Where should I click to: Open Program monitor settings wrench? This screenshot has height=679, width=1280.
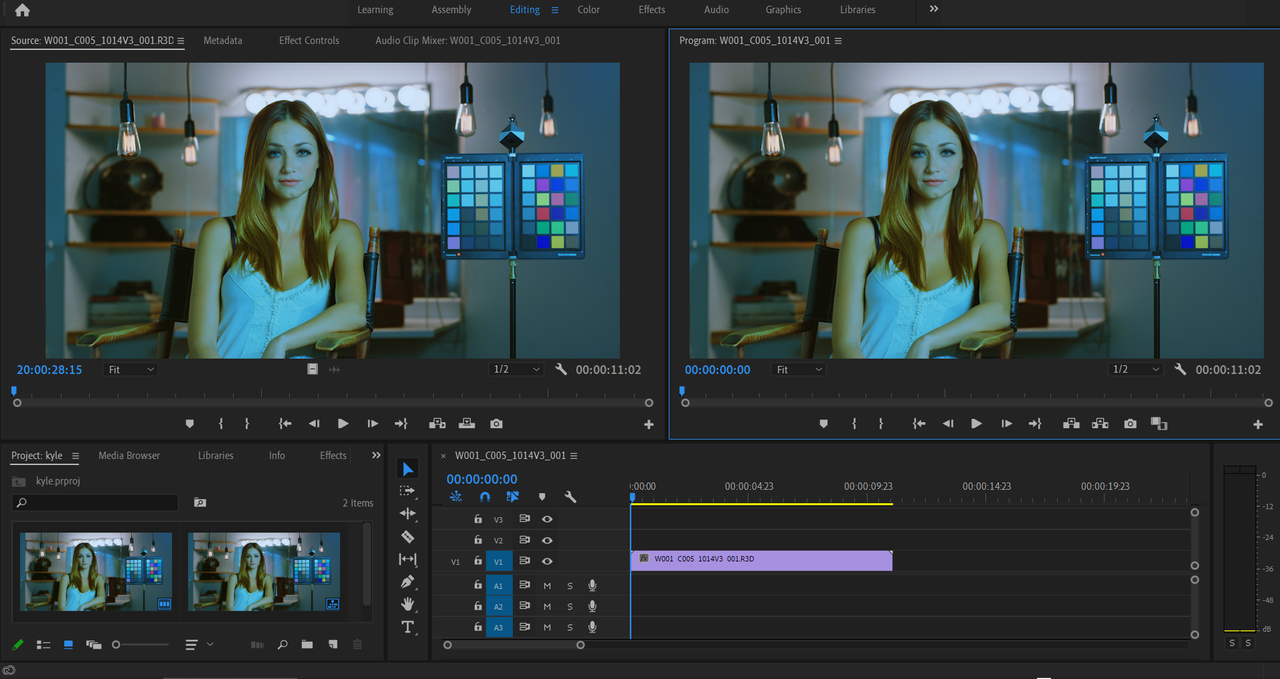(x=1180, y=369)
